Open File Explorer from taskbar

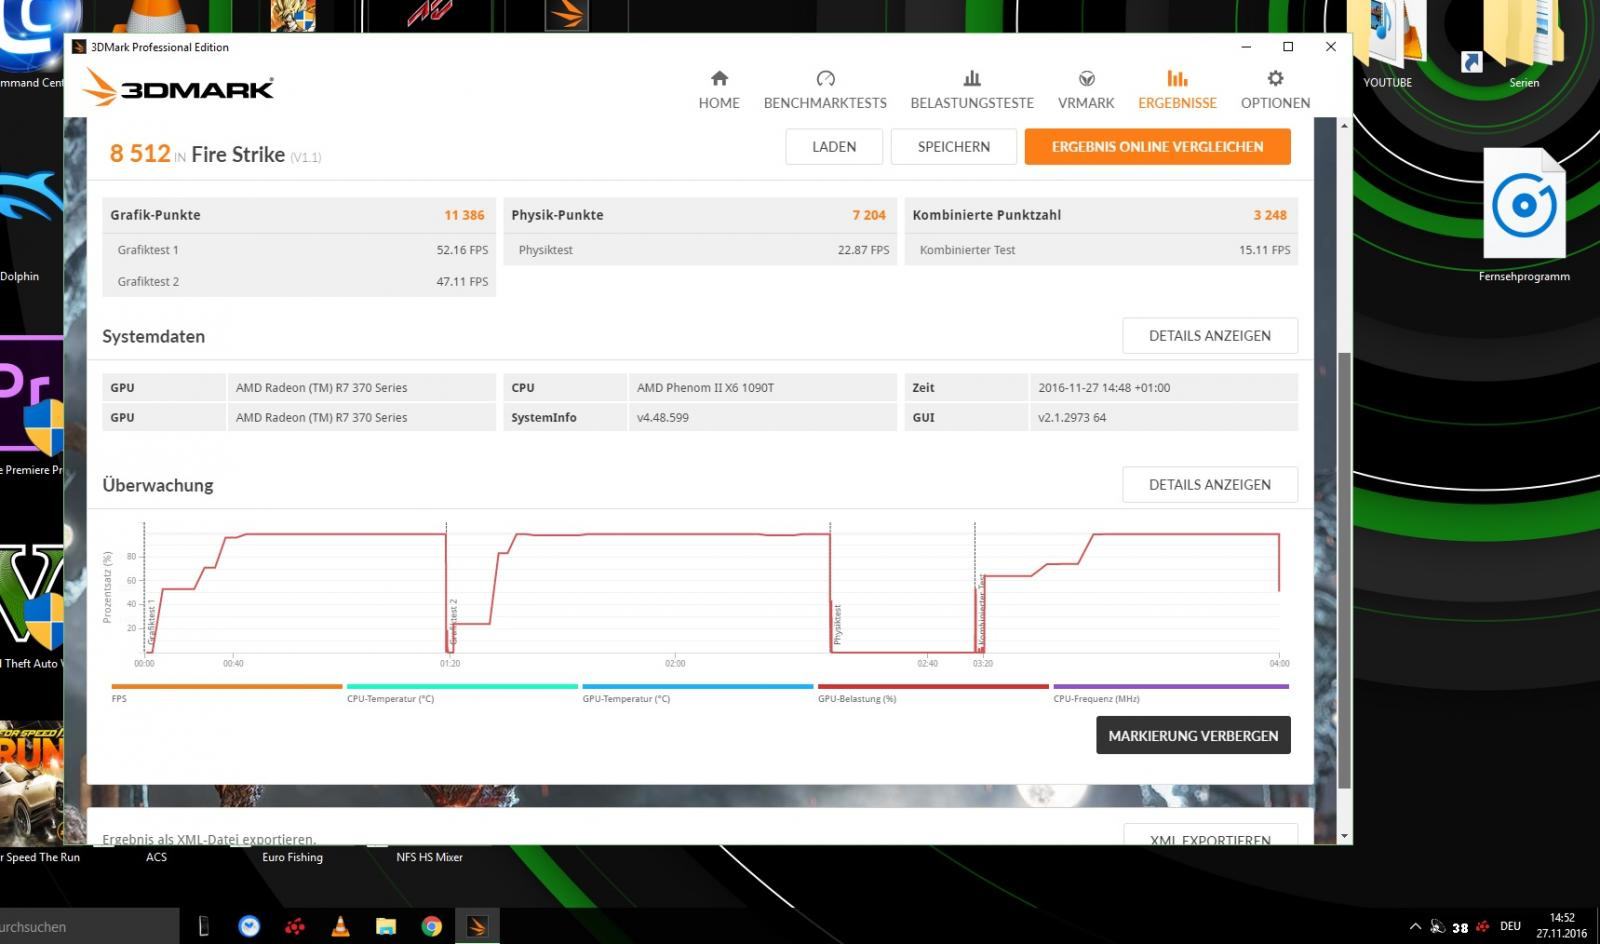point(386,926)
